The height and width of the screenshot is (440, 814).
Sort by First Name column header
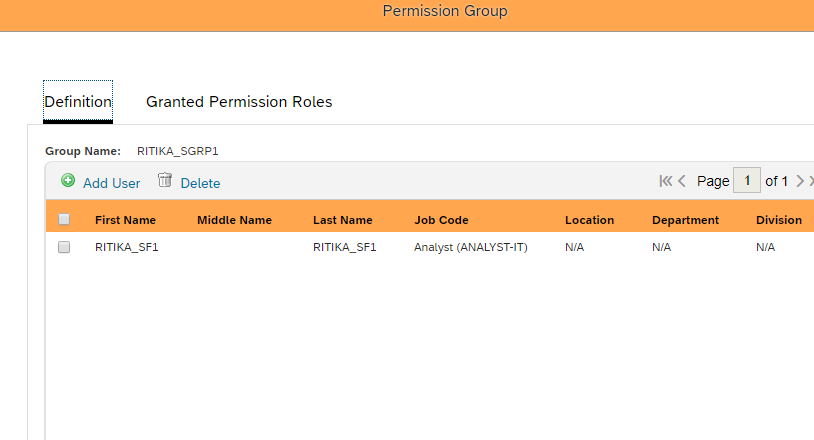(125, 220)
